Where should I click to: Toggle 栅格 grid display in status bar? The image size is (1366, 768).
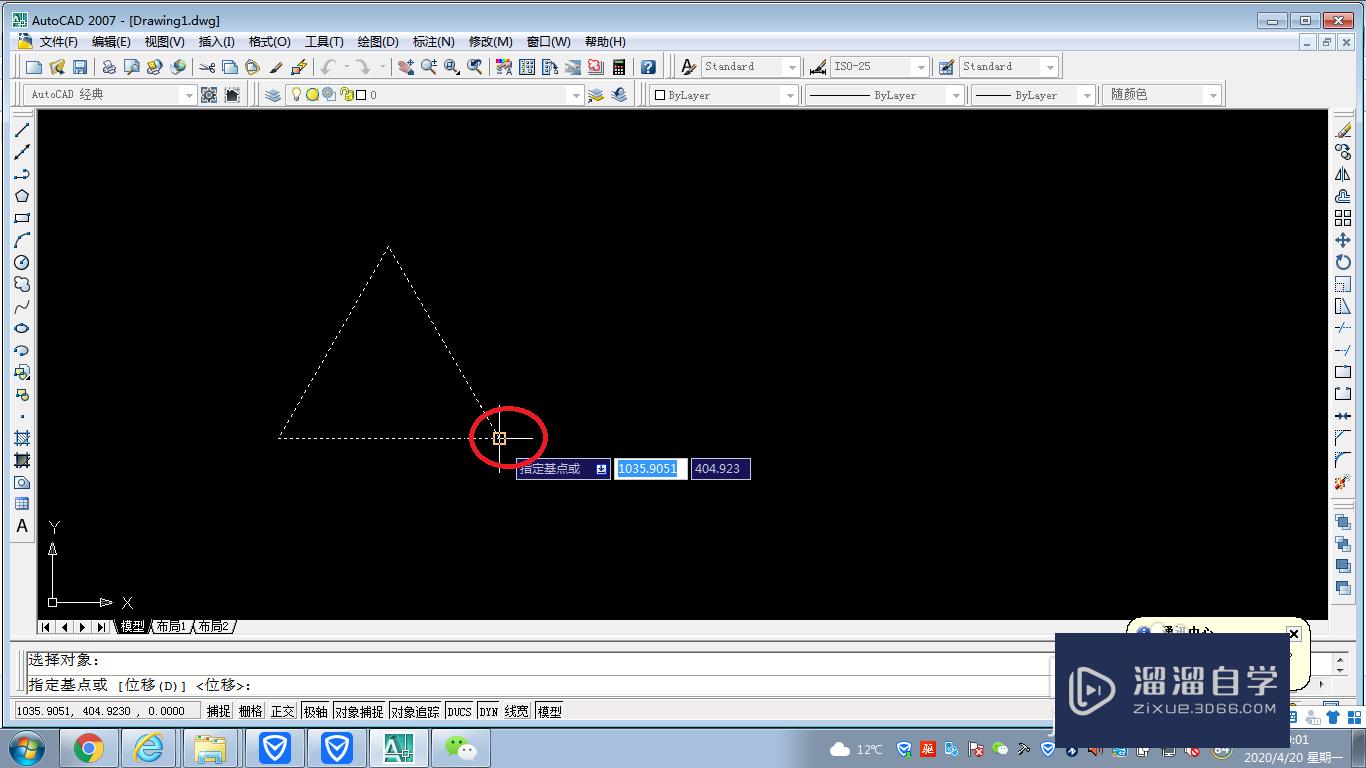coord(250,711)
